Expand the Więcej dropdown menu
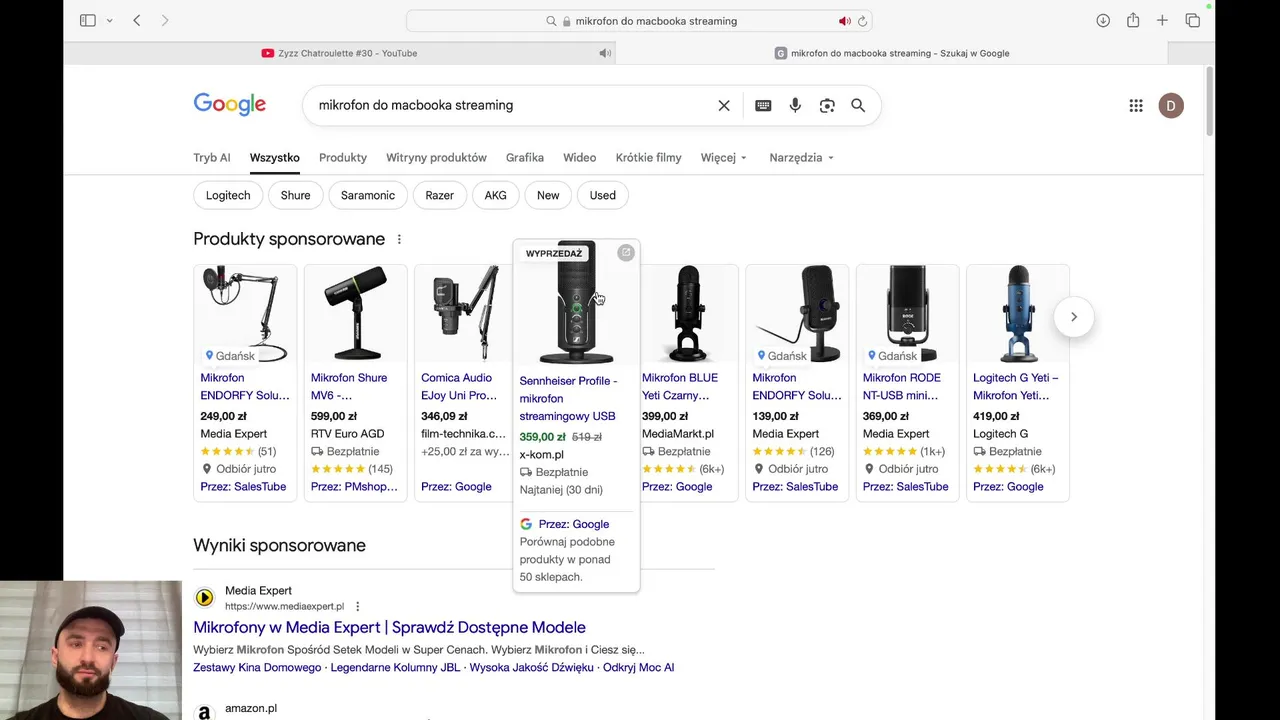Screen dimensions: 1280x720 tap(724, 157)
